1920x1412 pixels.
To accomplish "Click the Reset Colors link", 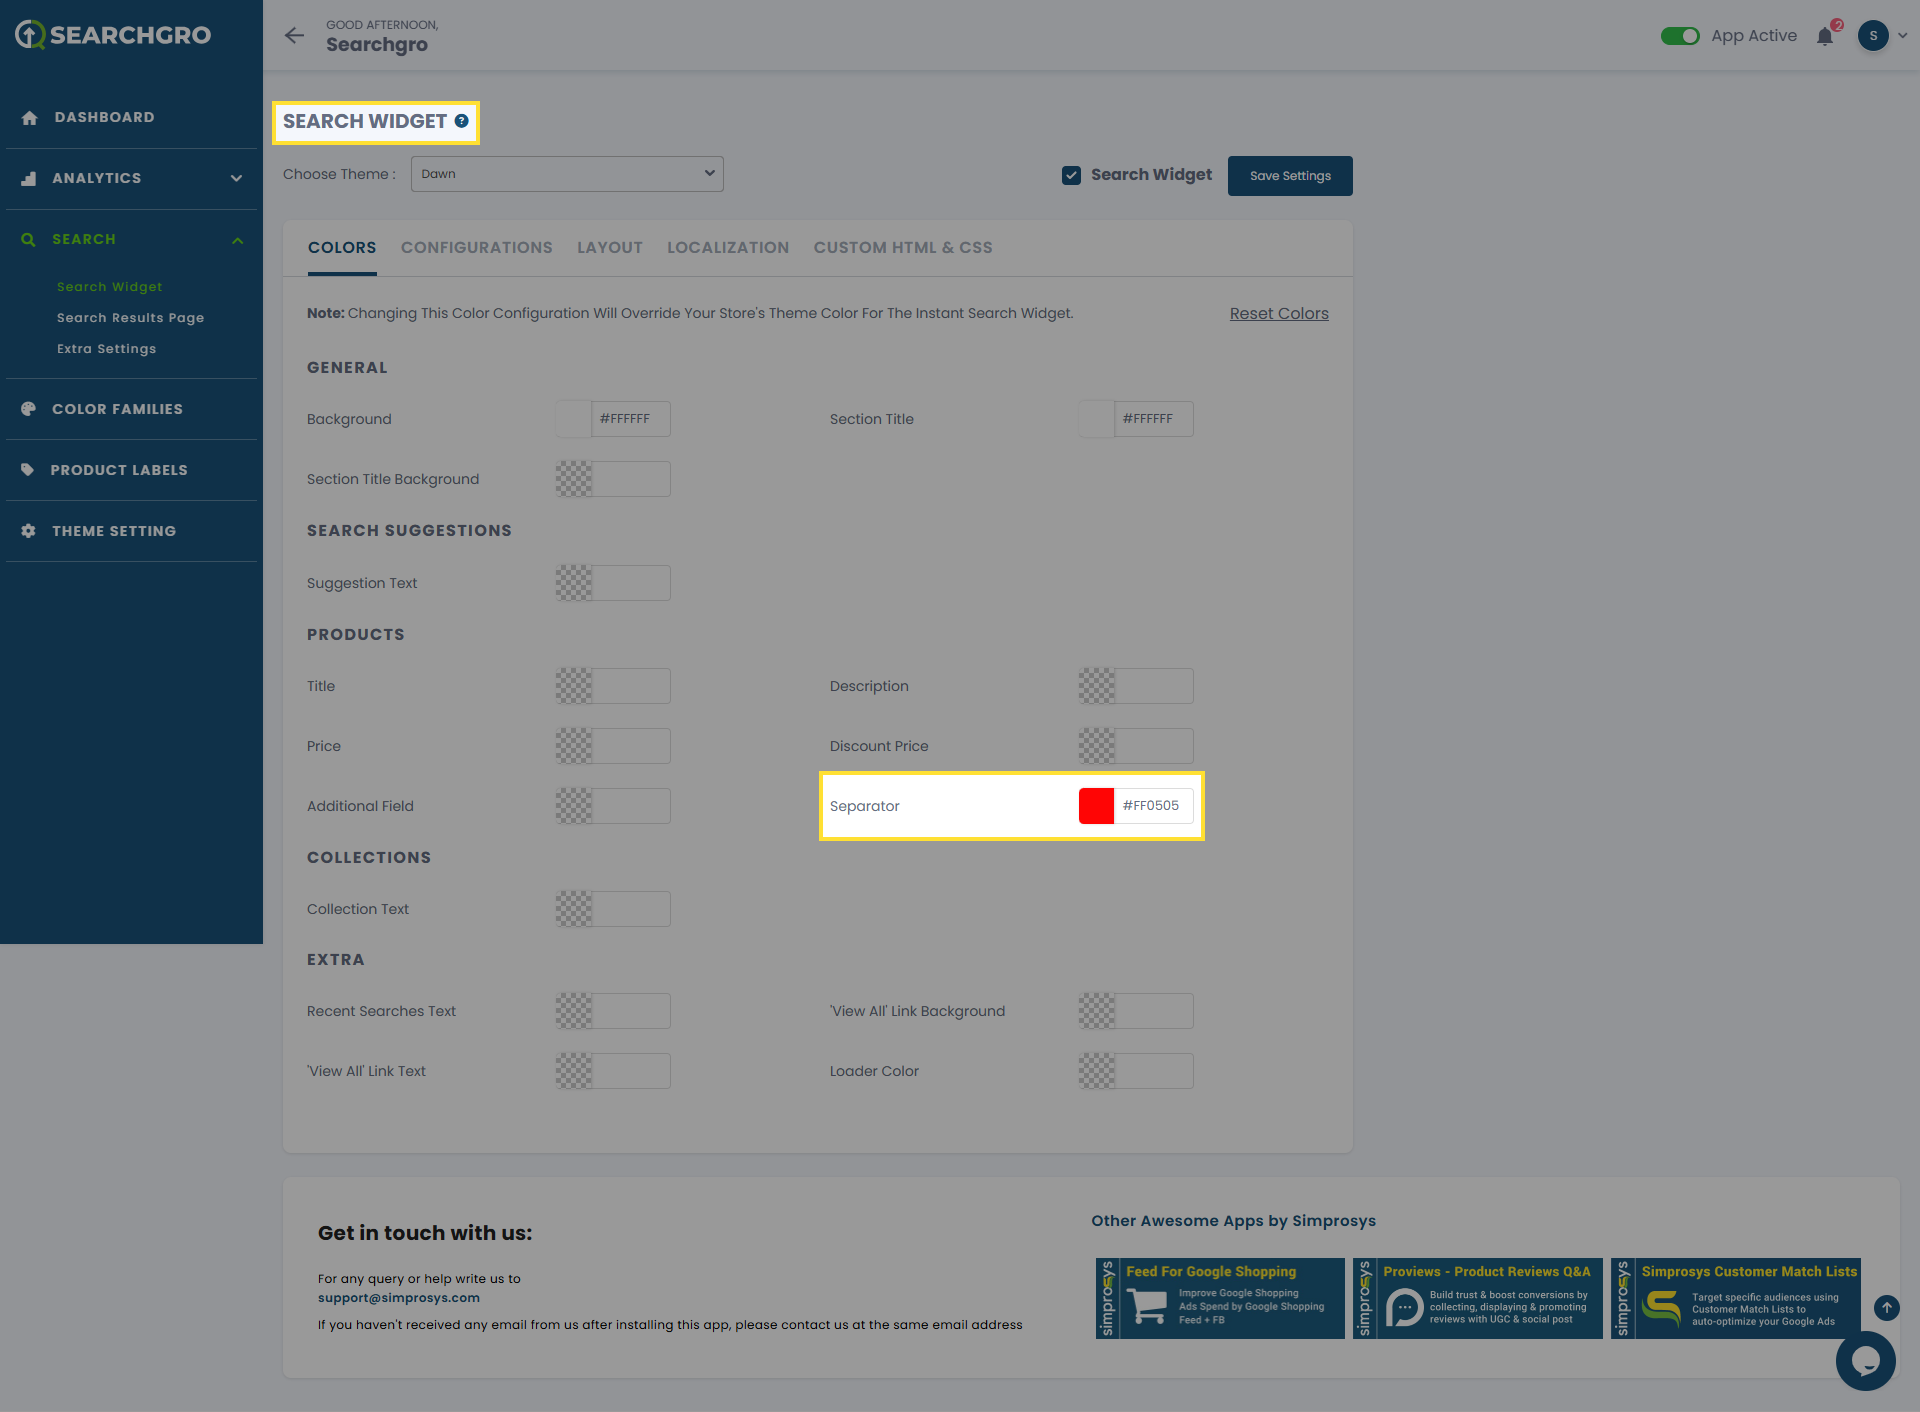I will click(1278, 314).
